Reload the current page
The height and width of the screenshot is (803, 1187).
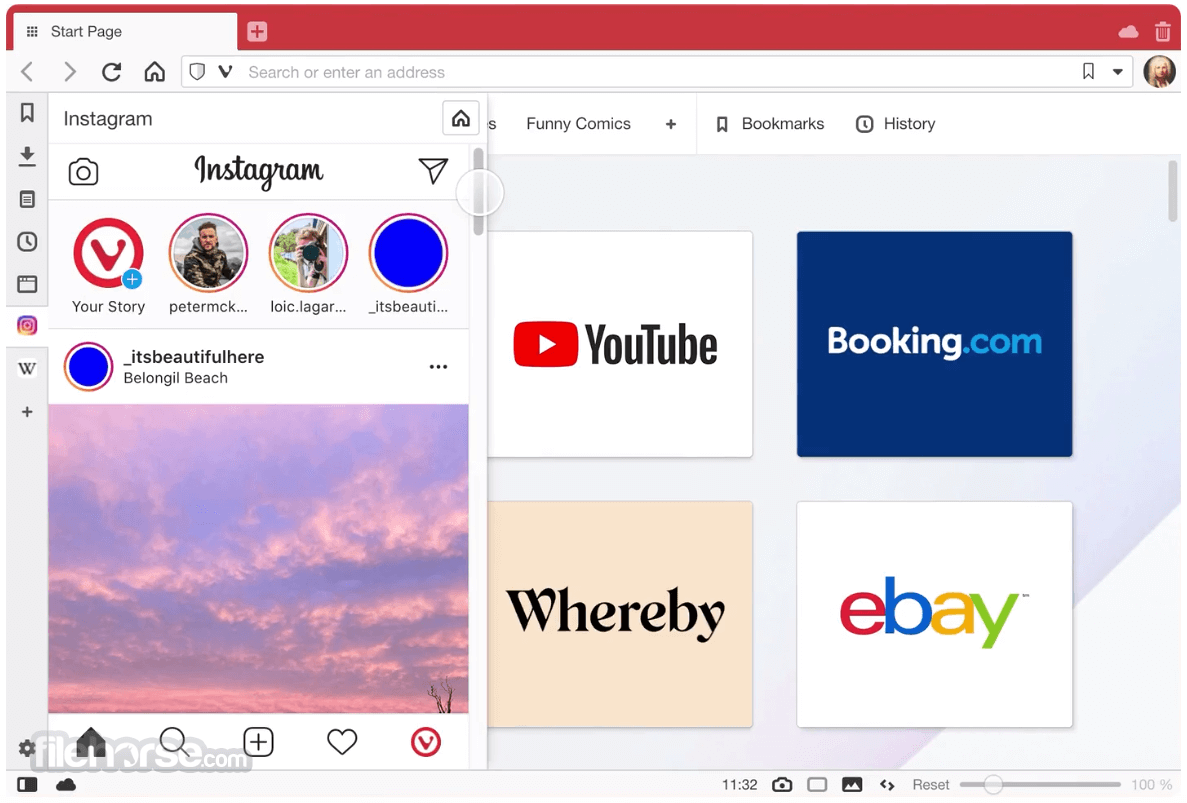[x=112, y=72]
